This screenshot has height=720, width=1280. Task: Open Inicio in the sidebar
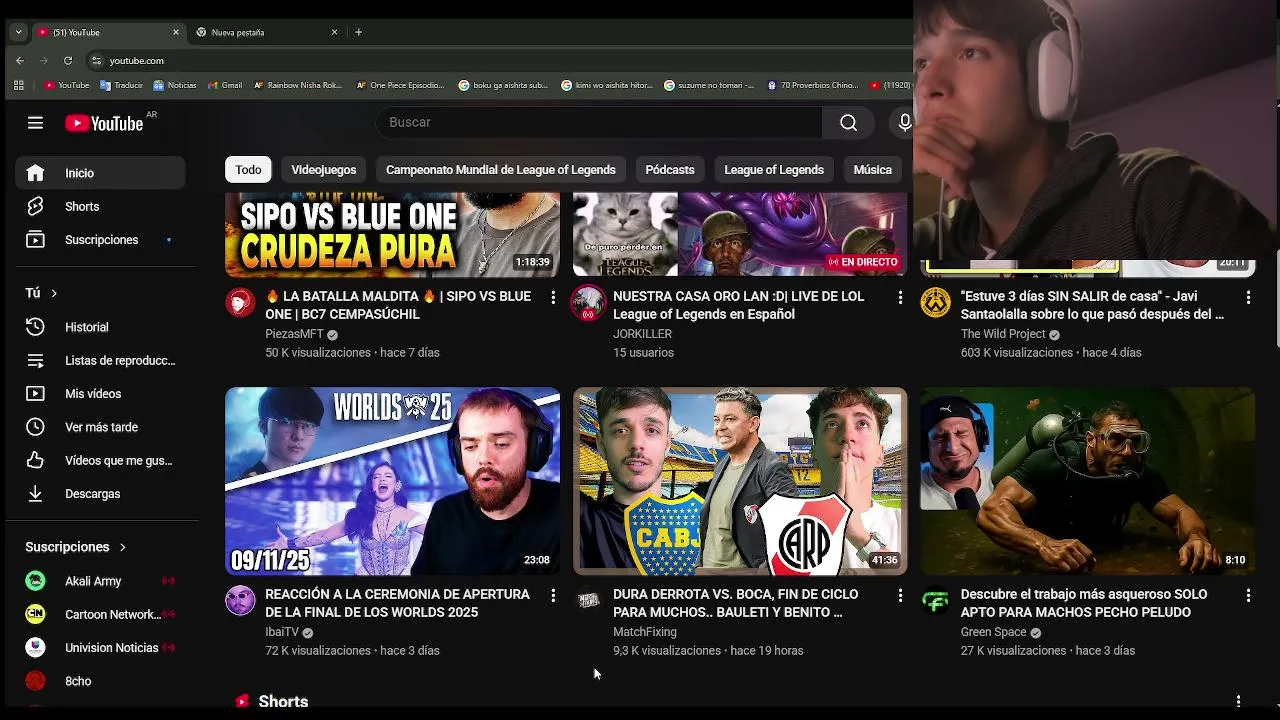[100, 173]
